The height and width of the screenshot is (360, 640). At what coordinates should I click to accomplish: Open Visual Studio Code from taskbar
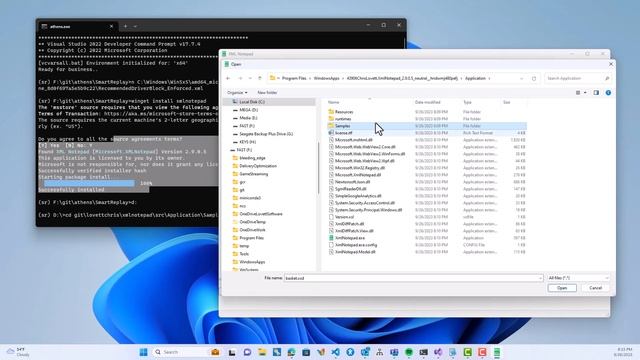[336, 352]
